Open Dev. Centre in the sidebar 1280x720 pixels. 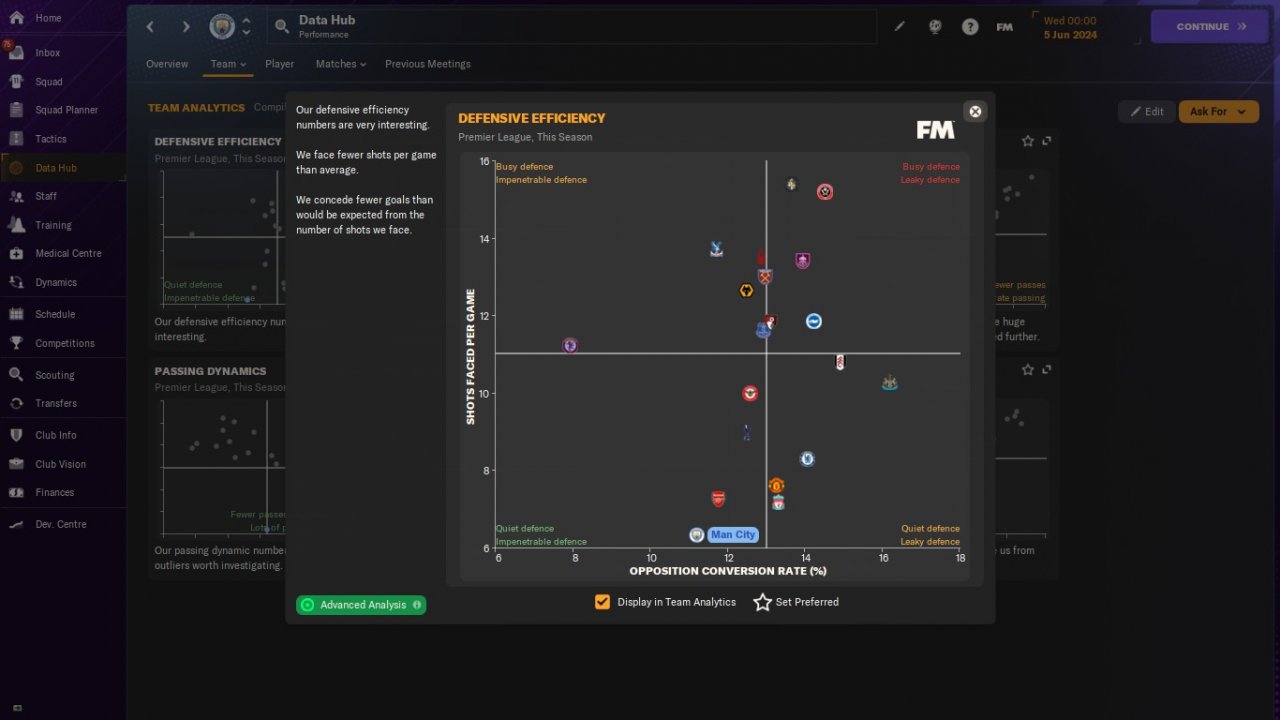coord(62,524)
